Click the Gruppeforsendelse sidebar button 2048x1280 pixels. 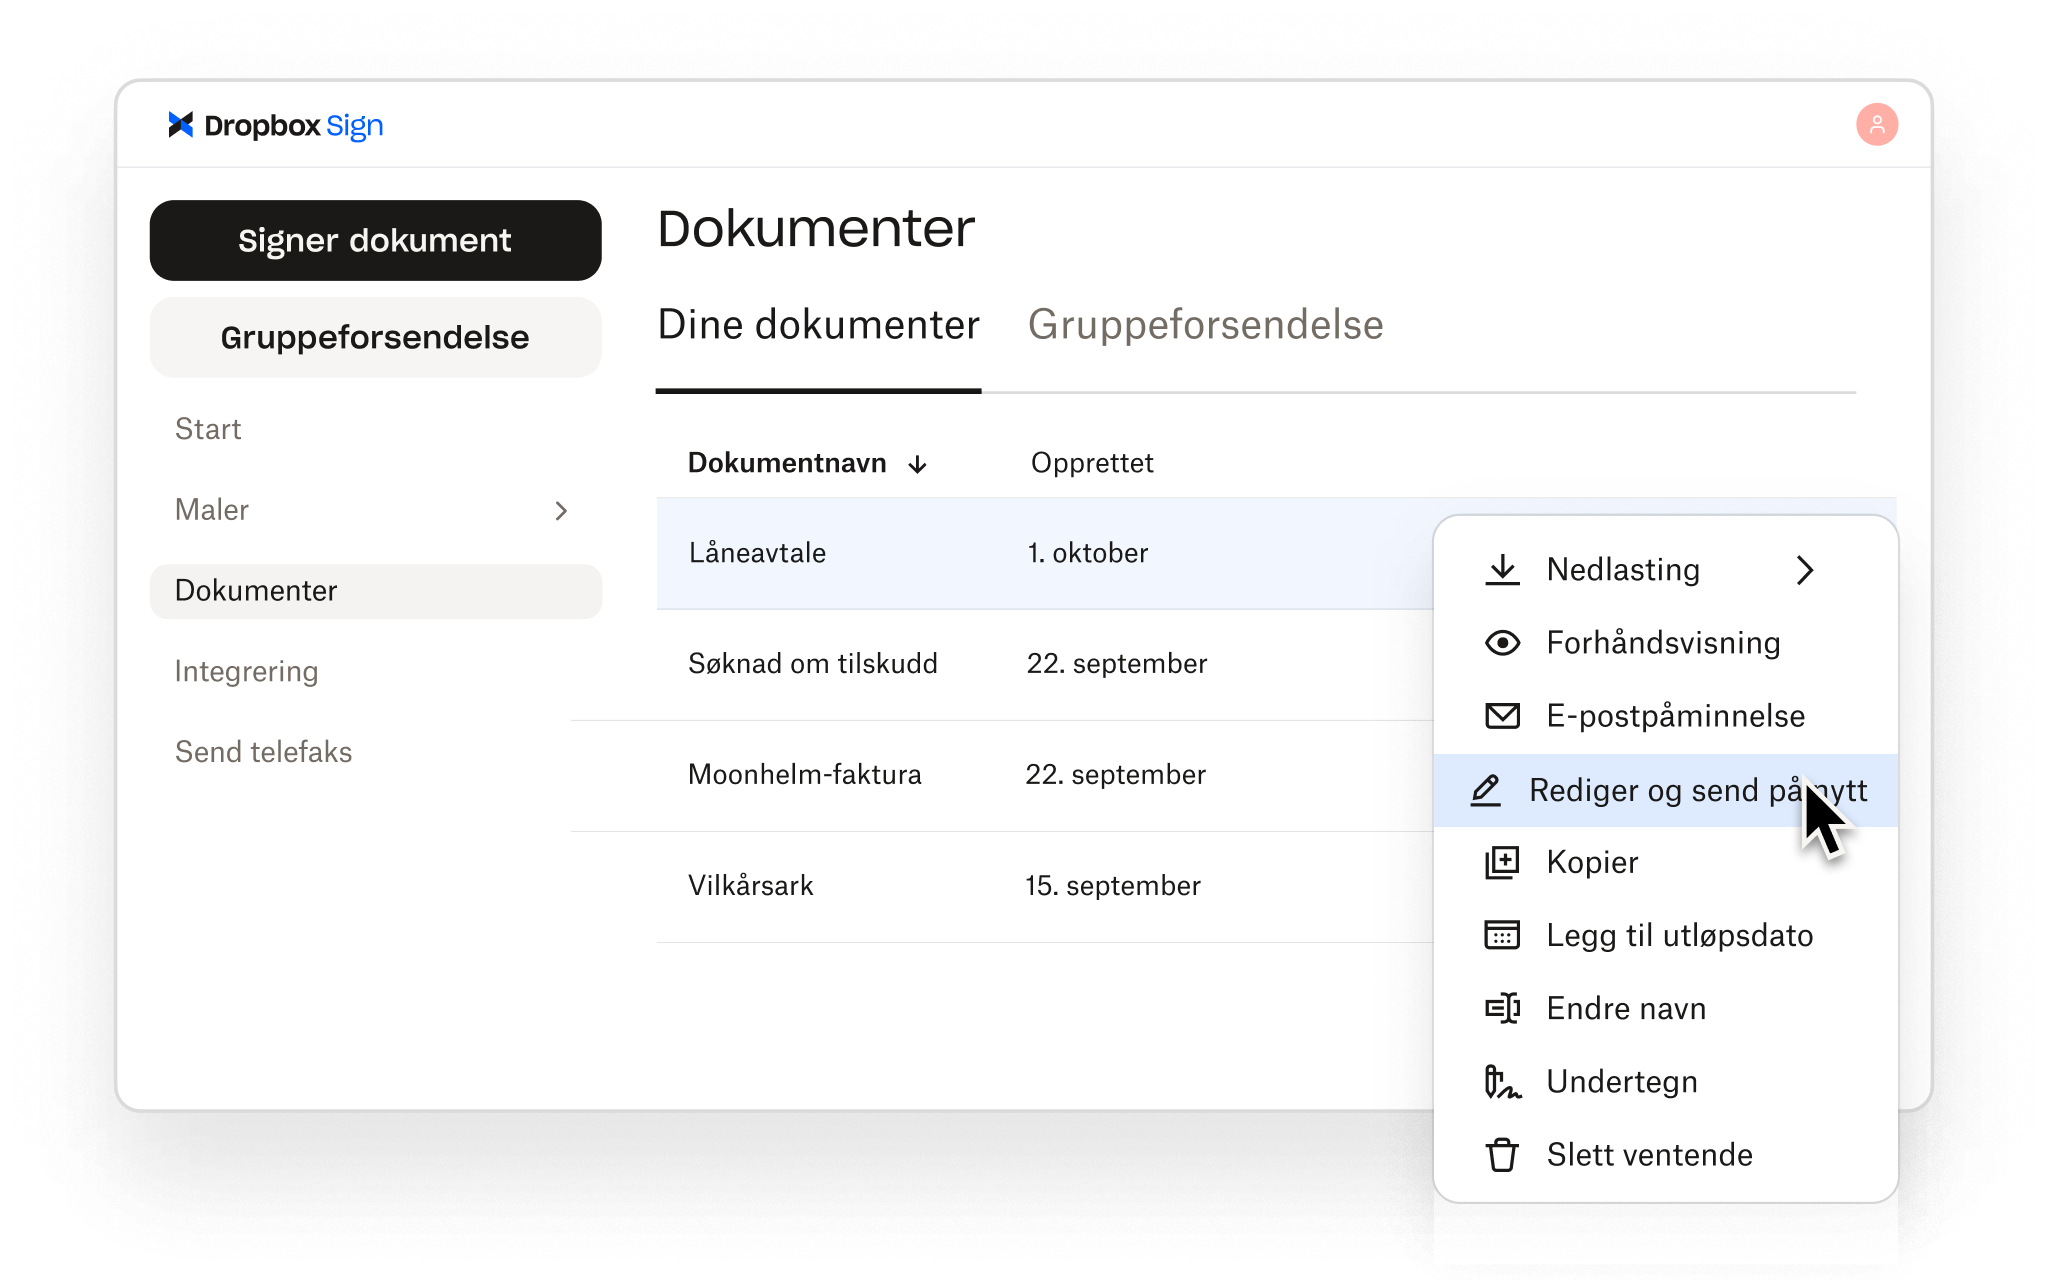point(375,337)
